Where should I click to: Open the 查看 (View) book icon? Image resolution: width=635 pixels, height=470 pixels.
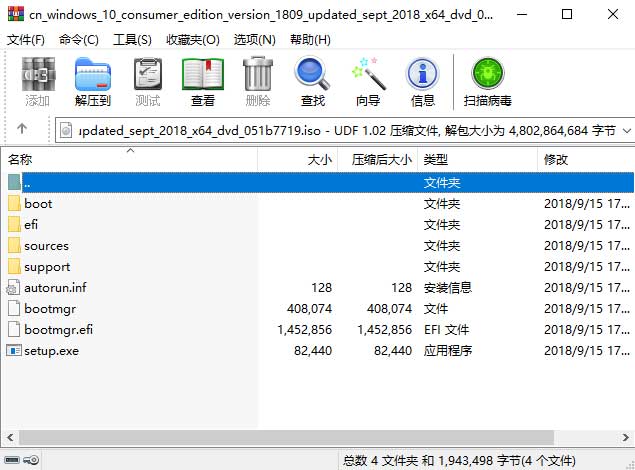click(x=202, y=74)
